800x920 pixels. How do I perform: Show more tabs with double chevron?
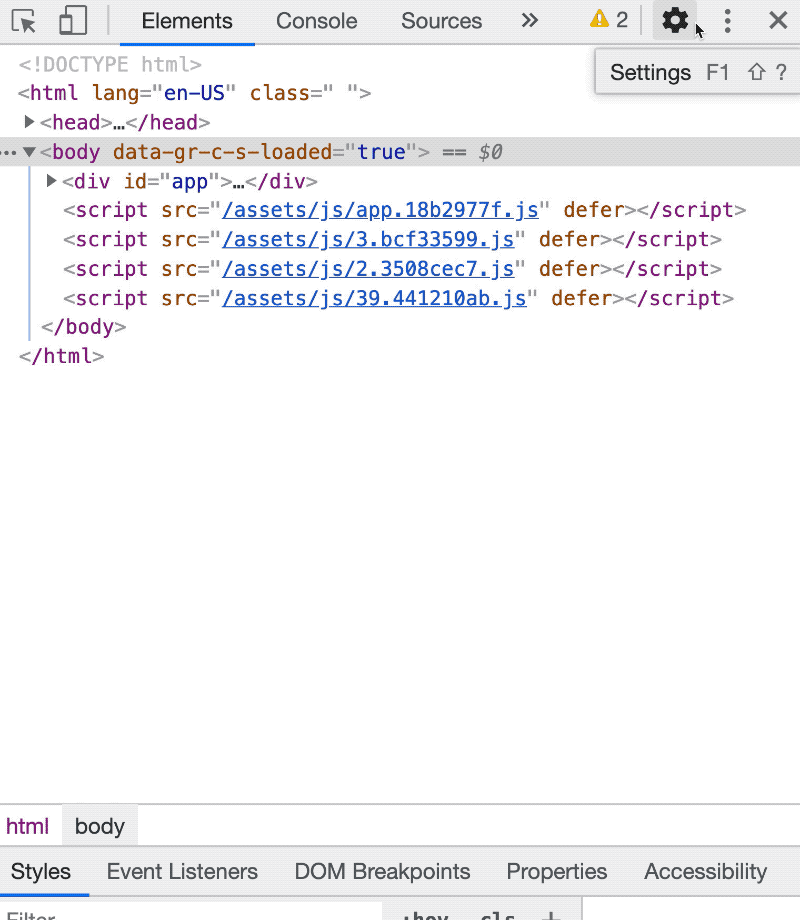530,21
